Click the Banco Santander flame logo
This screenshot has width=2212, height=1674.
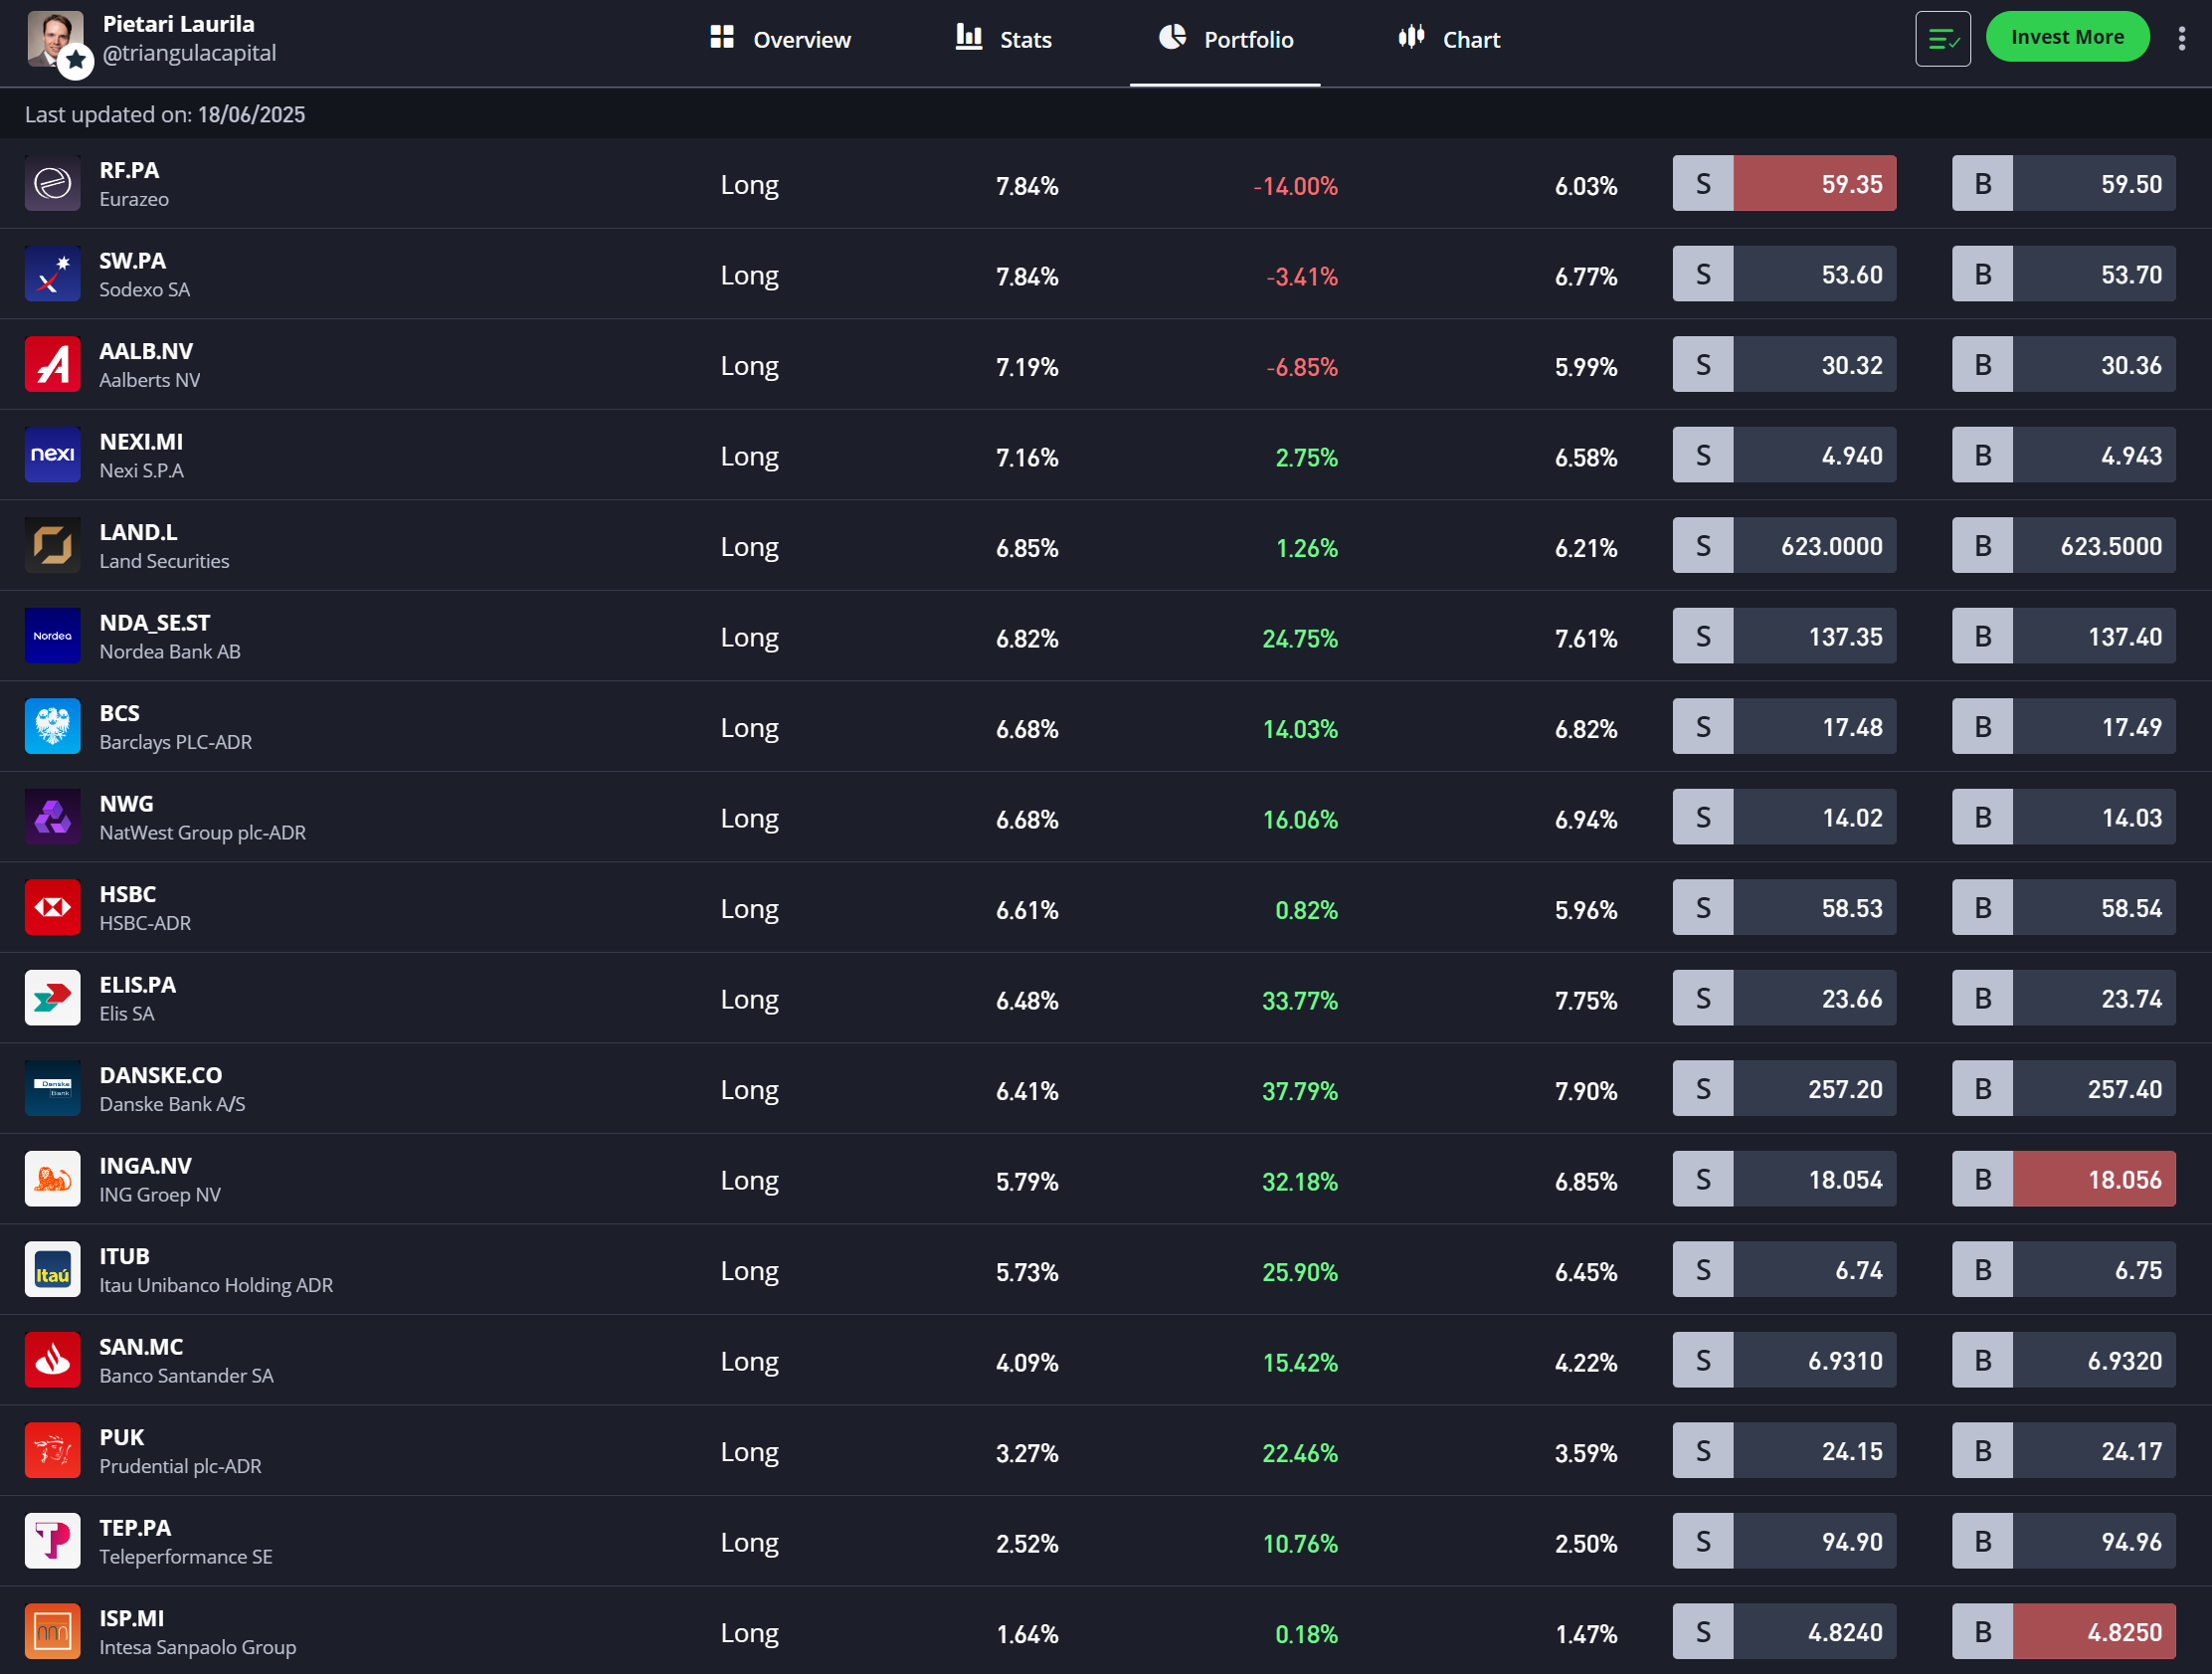tap(52, 1360)
